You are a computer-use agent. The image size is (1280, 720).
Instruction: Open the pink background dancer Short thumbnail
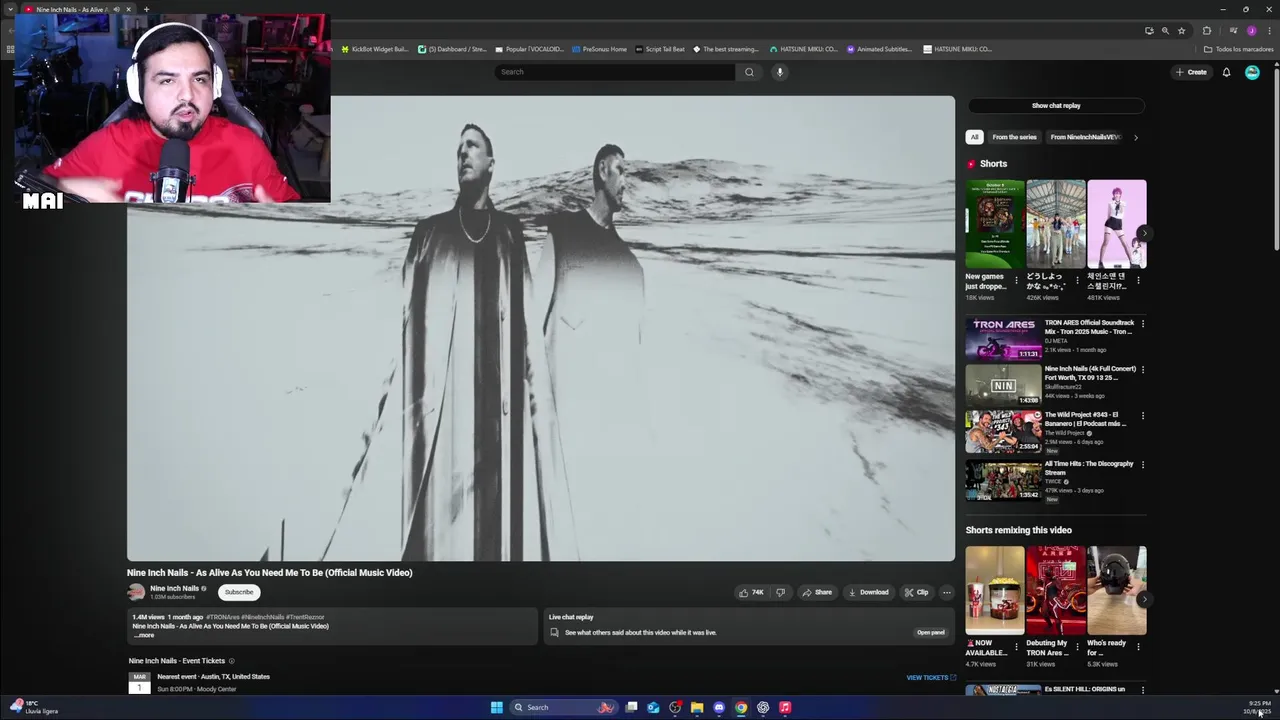pos(1116,224)
